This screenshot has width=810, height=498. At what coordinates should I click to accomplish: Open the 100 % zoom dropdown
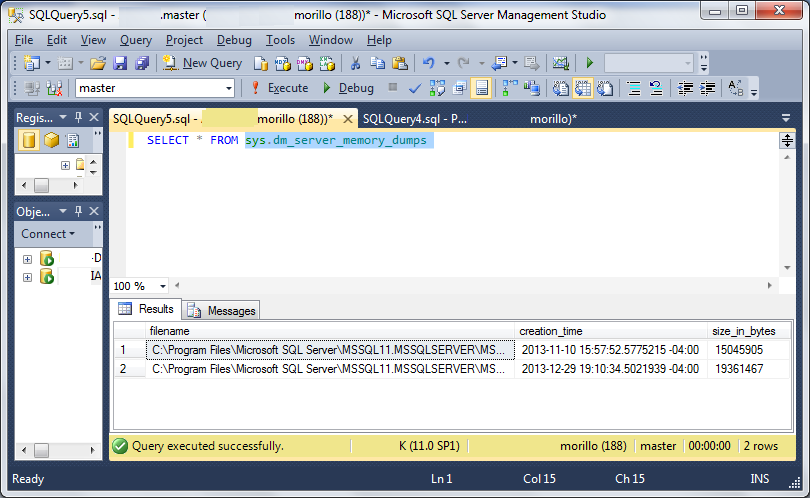click(163, 286)
